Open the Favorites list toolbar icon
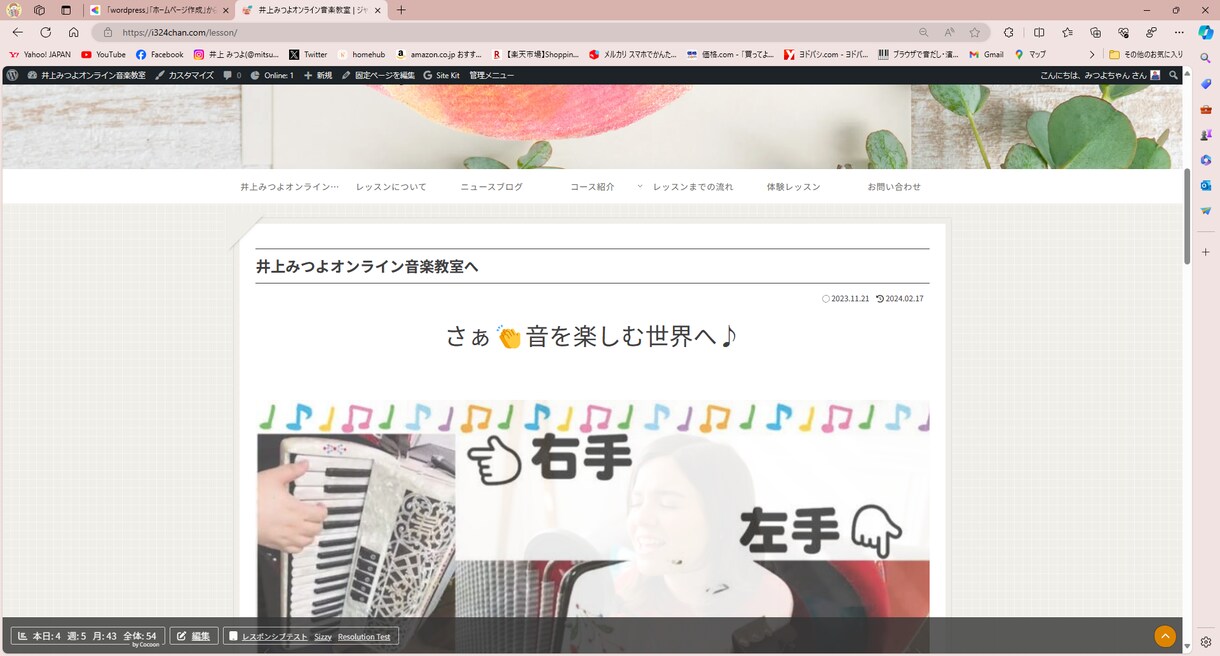Image resolution: width=1220 pixels, height=656 pixels. click(x=1067, y=32)
